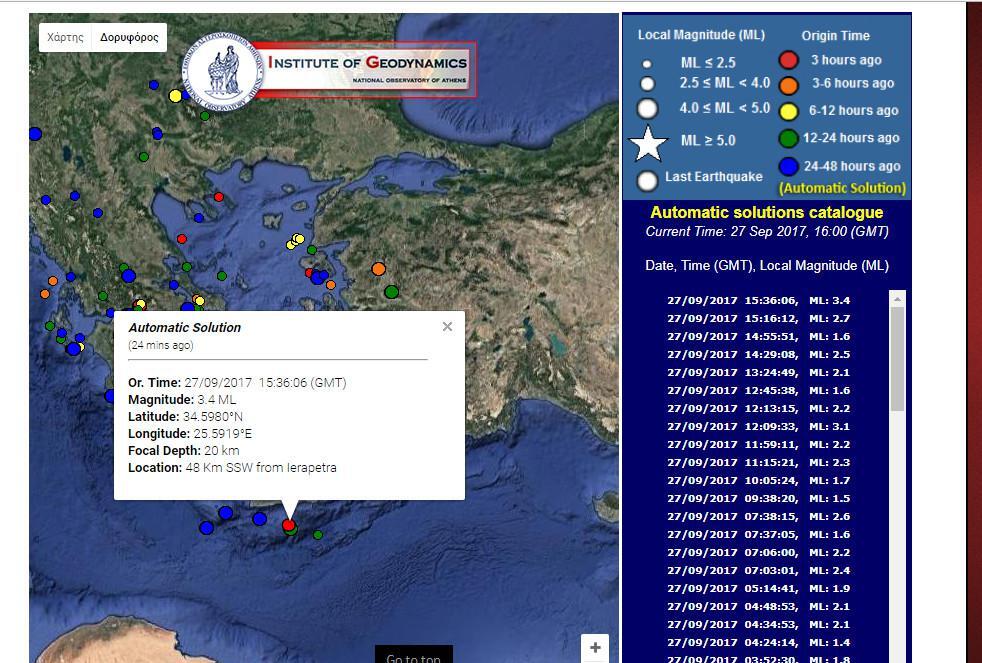Open the 15:16:12 ML 2.7 catalogue entry
The width and height of the screenshot is (982, 663).
pyautogui.click(x=758, y=318)
